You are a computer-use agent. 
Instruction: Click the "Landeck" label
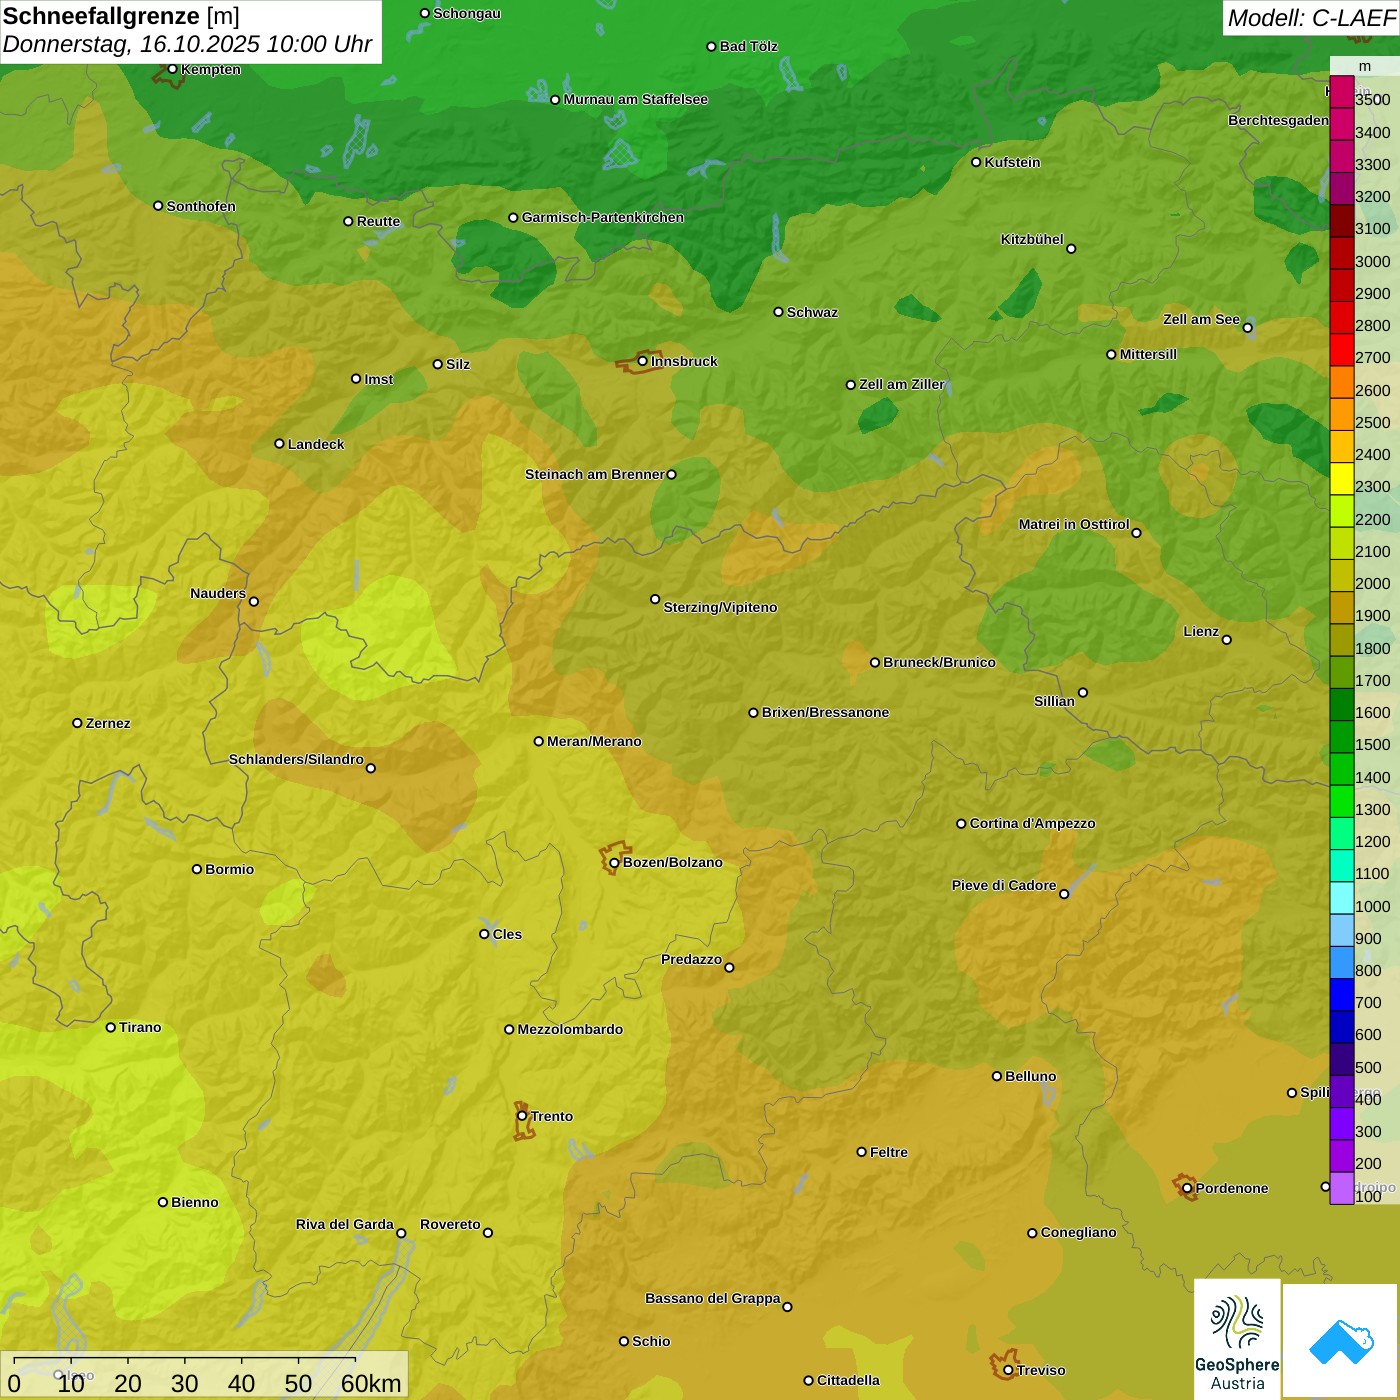pyautogui.click(x=316, y=444)
